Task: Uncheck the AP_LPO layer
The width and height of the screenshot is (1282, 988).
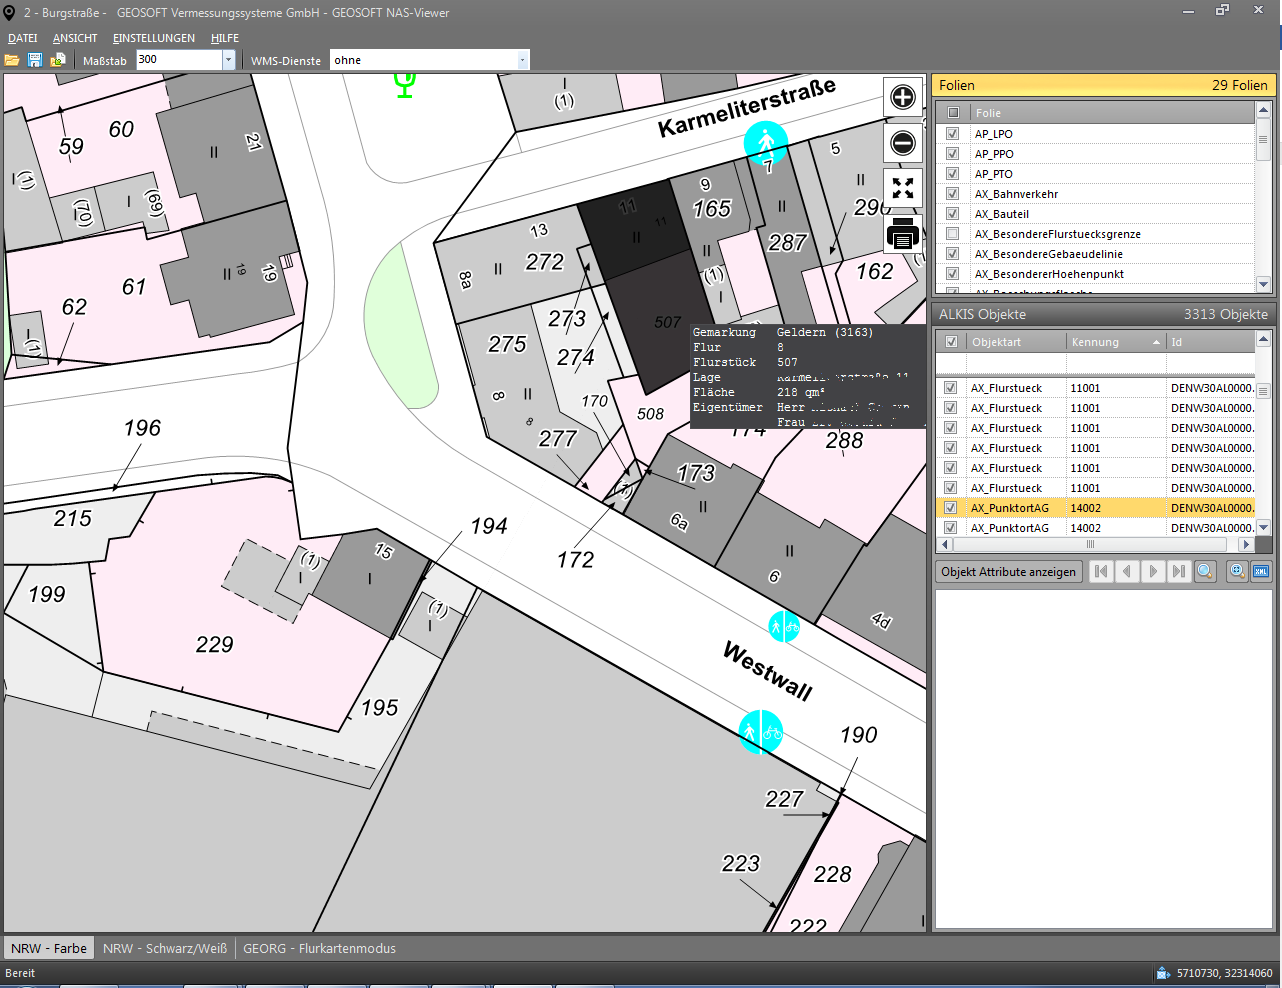Action: 953,133
